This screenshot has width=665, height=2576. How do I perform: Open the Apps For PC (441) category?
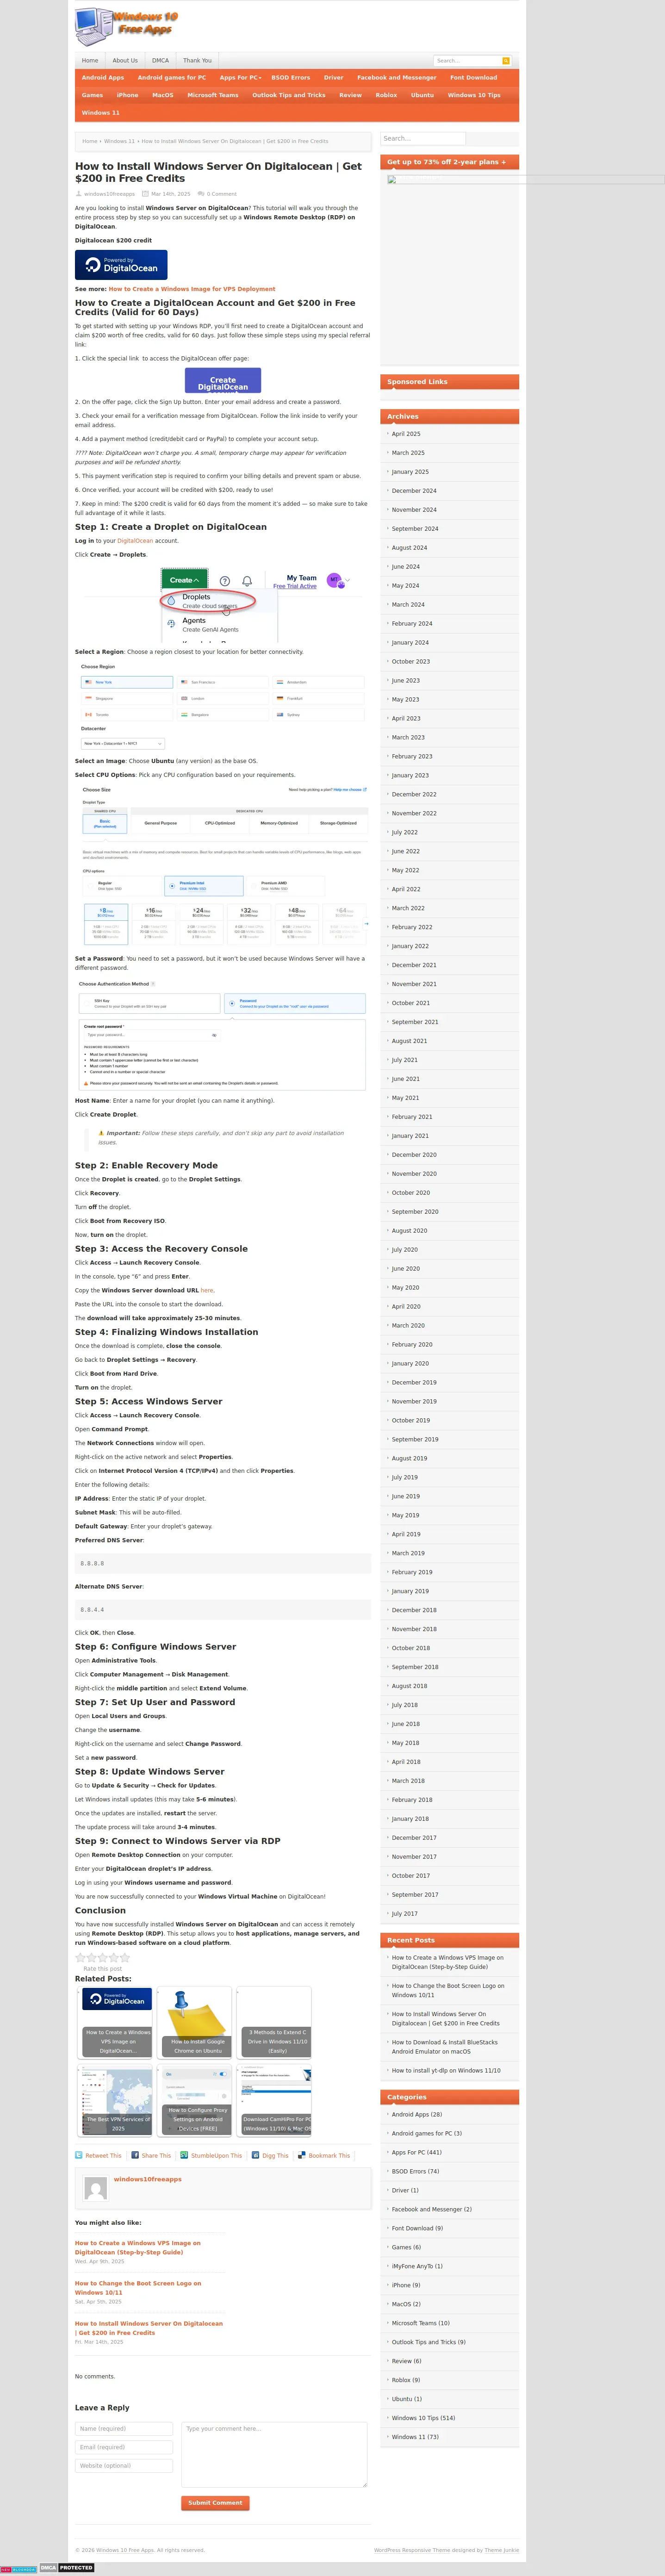(x=417, y=2153)
